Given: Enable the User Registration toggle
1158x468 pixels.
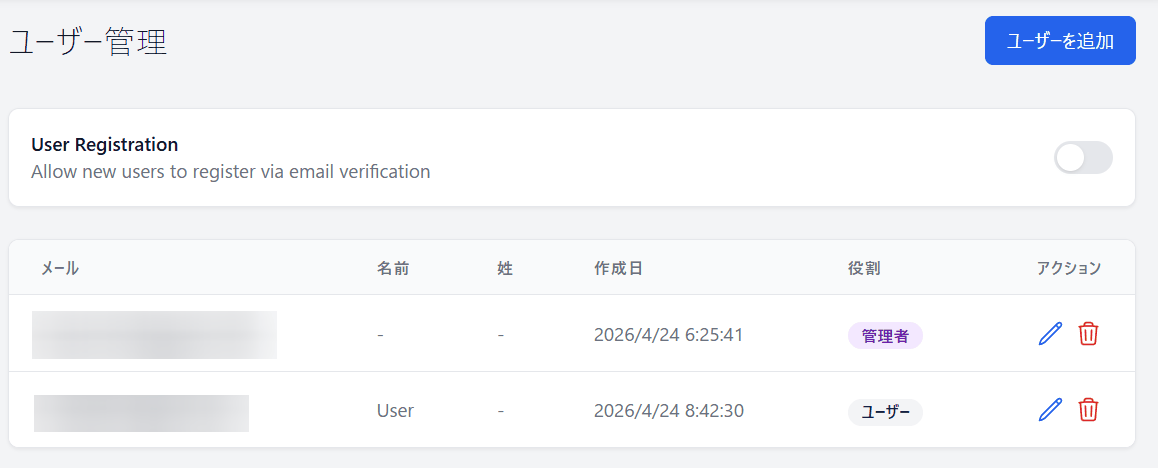Looking at the screenshot, I should 1083,158.
